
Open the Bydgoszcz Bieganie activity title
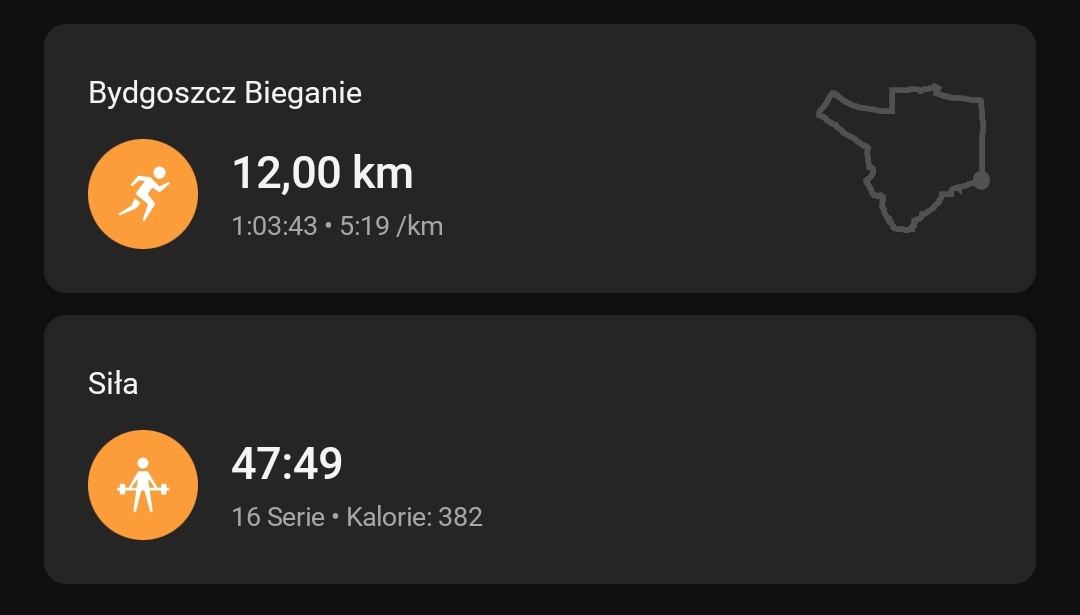(x=225, y=93)
